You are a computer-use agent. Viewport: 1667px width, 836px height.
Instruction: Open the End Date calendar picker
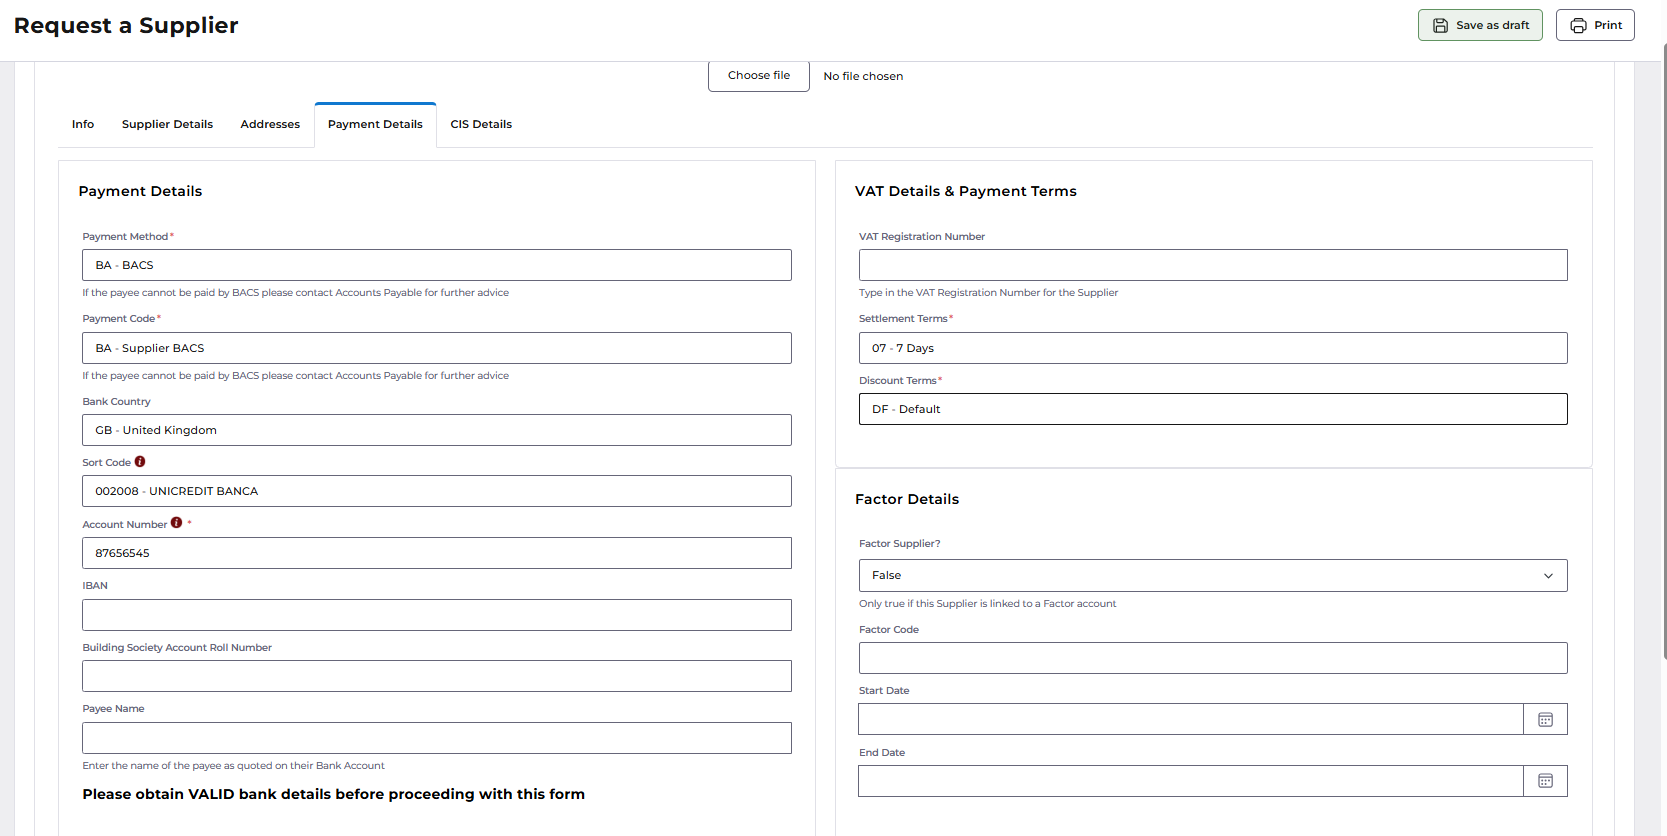tap(1545, 781)
